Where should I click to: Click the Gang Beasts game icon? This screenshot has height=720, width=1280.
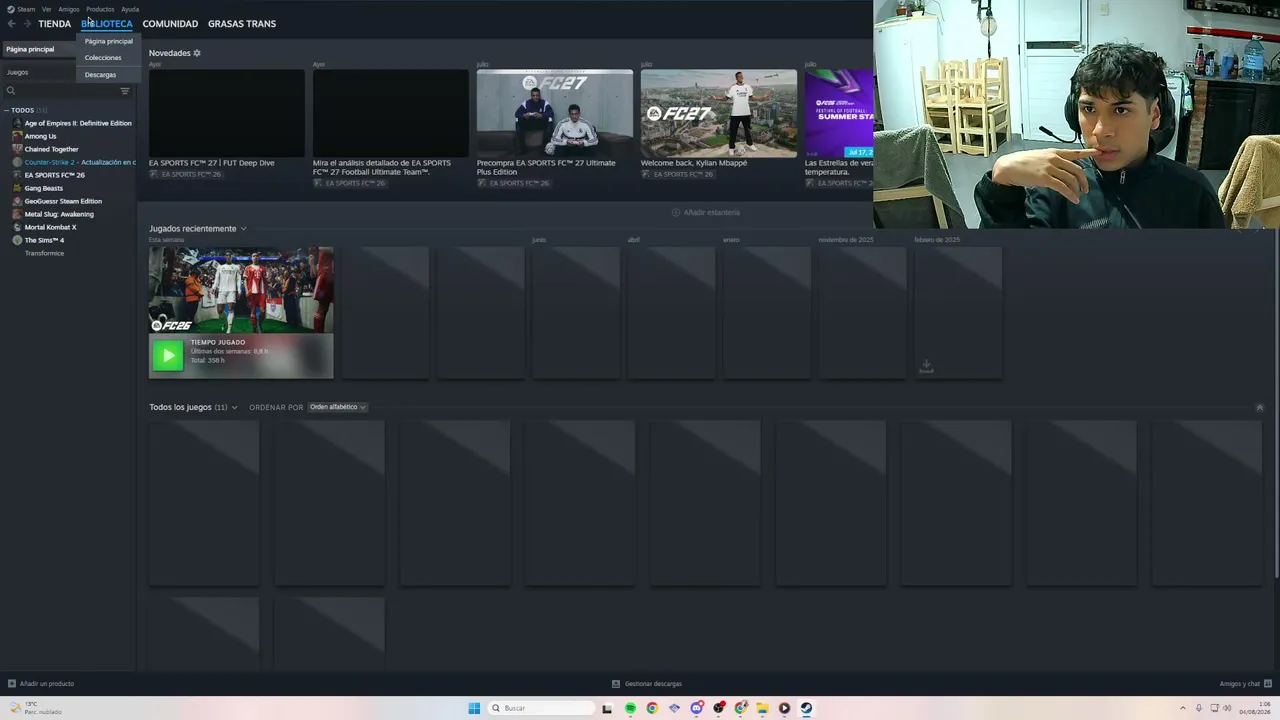tap(17, 188)
